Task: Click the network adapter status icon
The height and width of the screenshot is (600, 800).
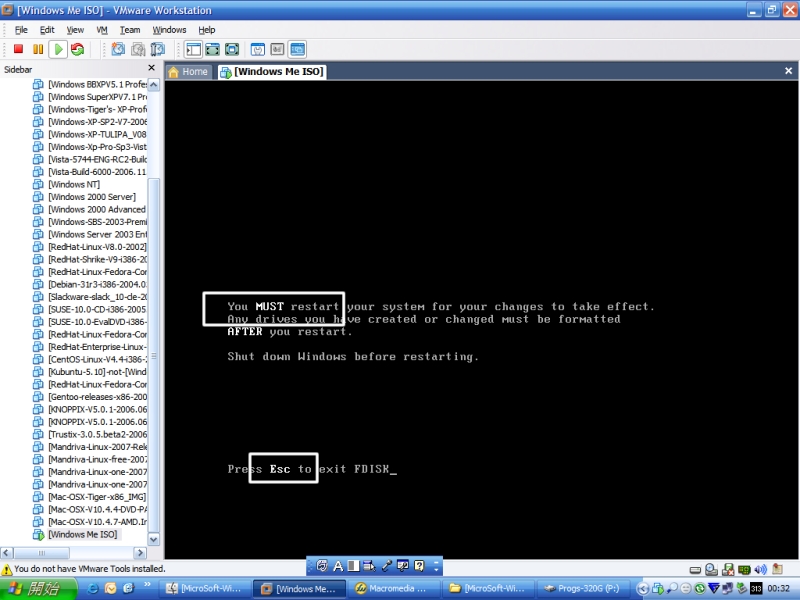Action: 744,569
